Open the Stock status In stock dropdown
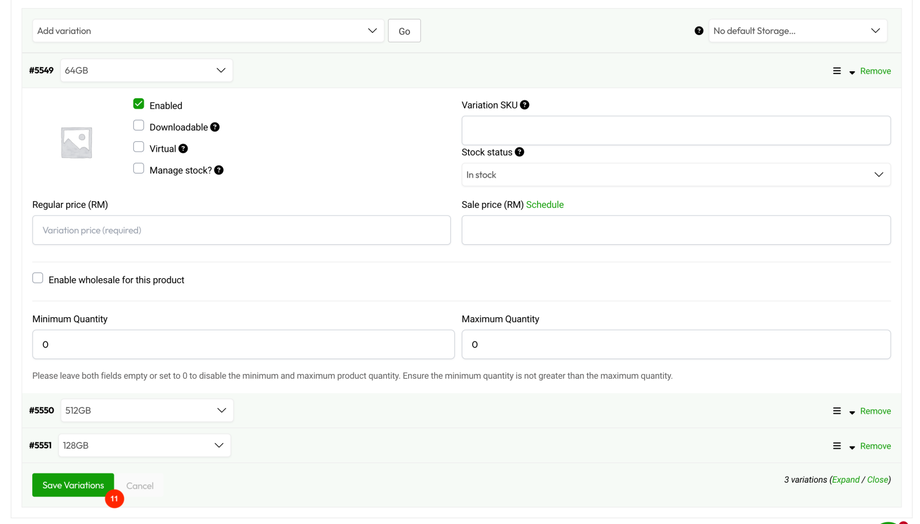This screenshot has width=920, height=524. point(675,175)
